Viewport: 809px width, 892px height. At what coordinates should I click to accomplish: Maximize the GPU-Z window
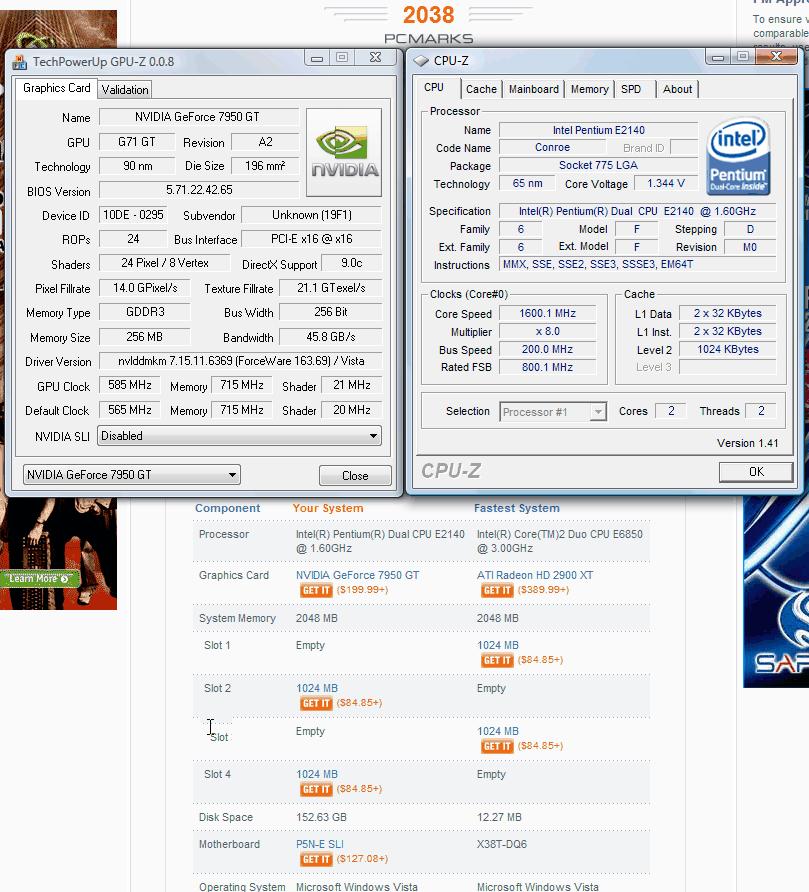342,57
